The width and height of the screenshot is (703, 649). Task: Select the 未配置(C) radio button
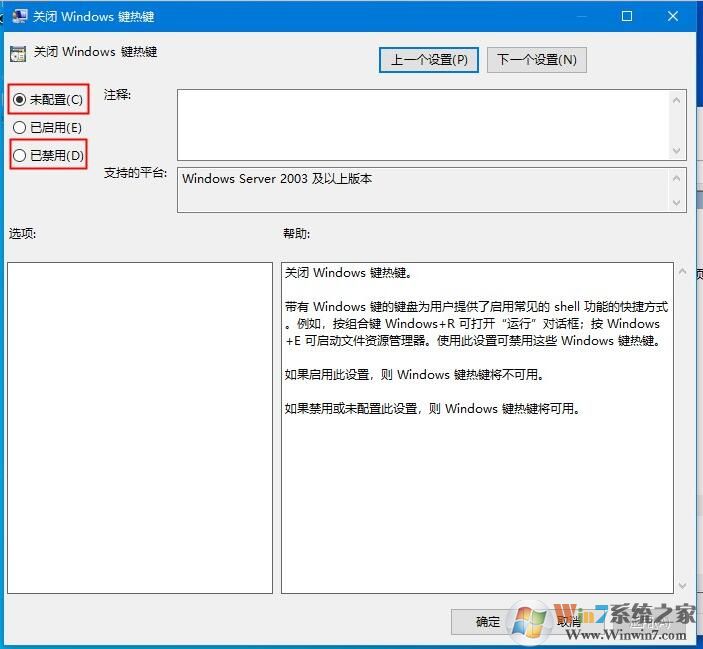48,100
